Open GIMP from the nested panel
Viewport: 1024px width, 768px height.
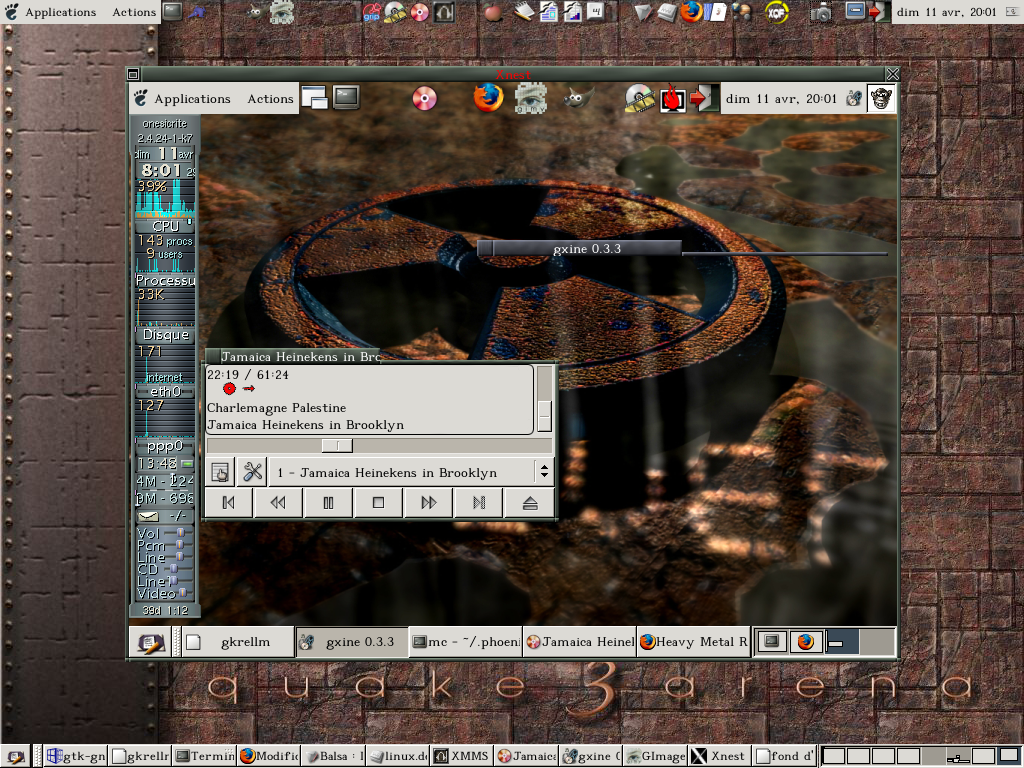(x=574, y=98)
